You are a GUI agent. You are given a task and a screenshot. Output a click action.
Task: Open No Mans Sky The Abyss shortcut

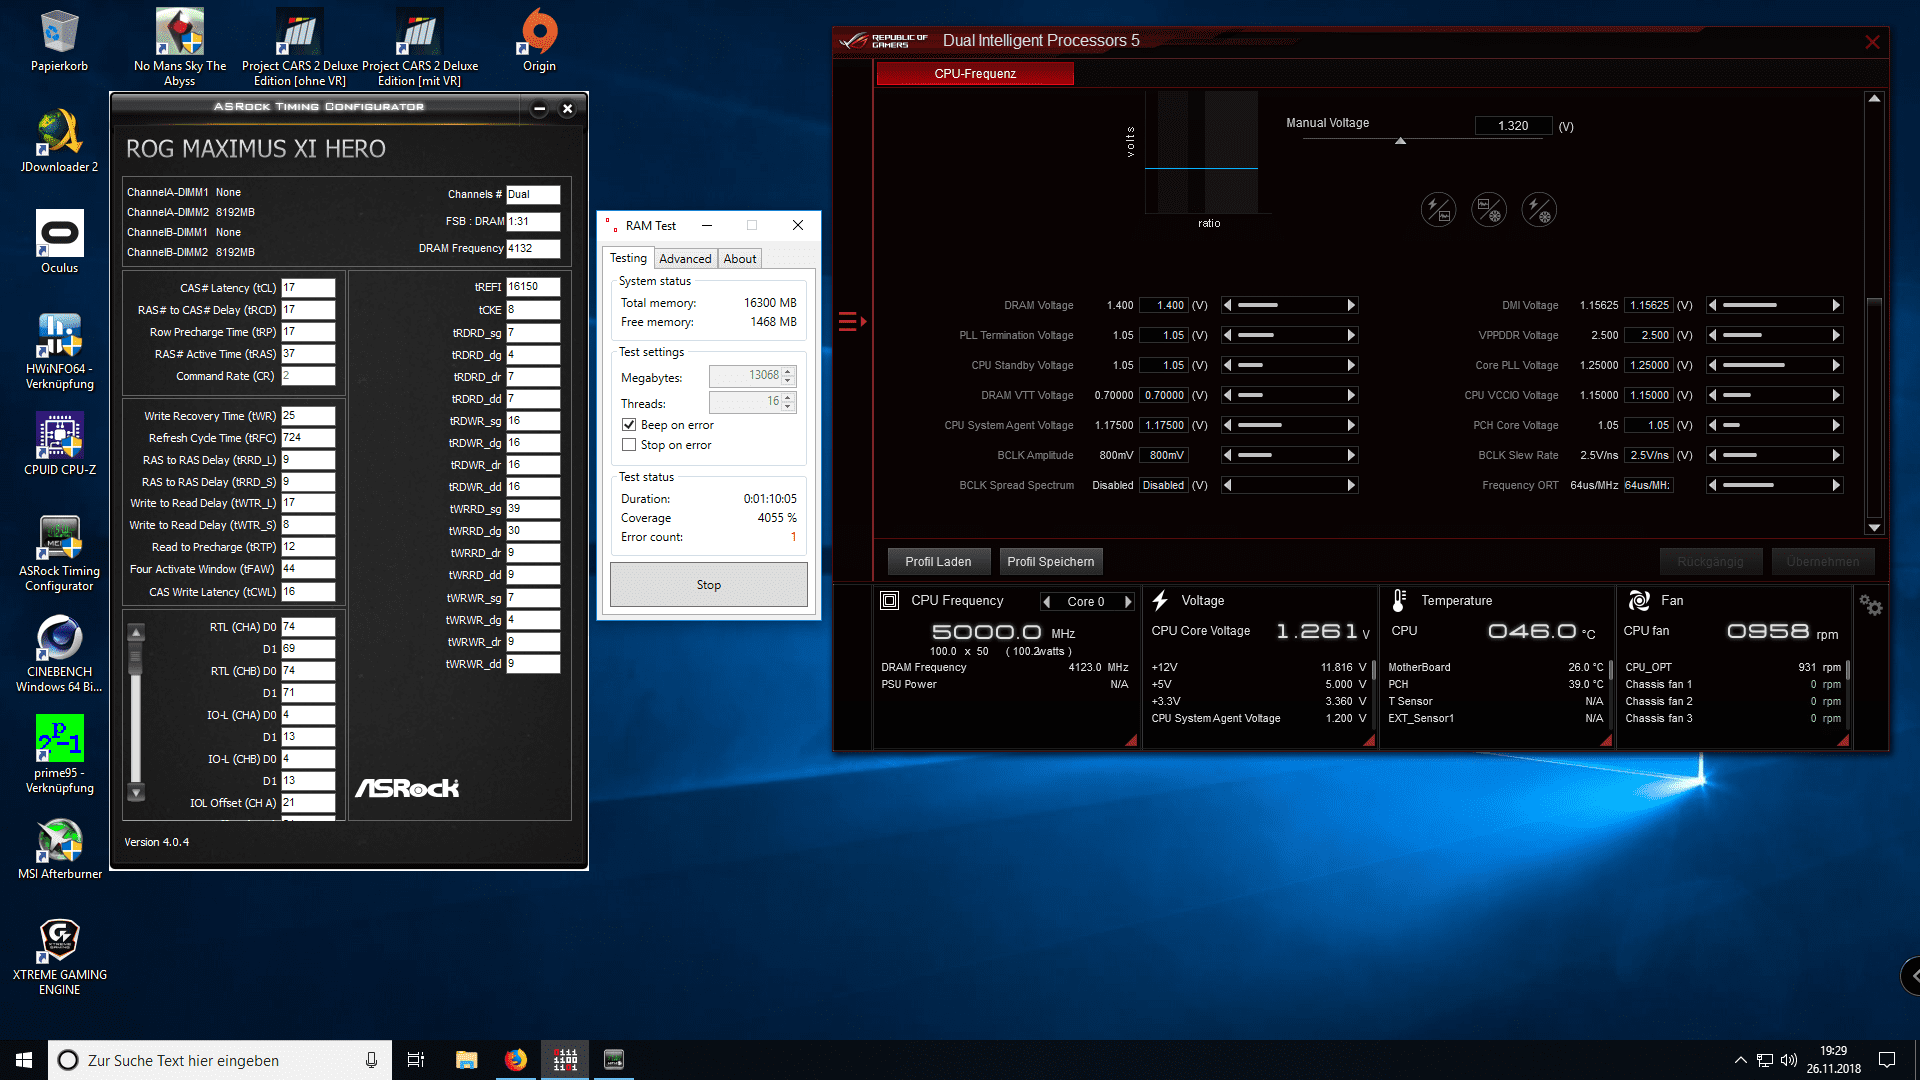(180, 47)
